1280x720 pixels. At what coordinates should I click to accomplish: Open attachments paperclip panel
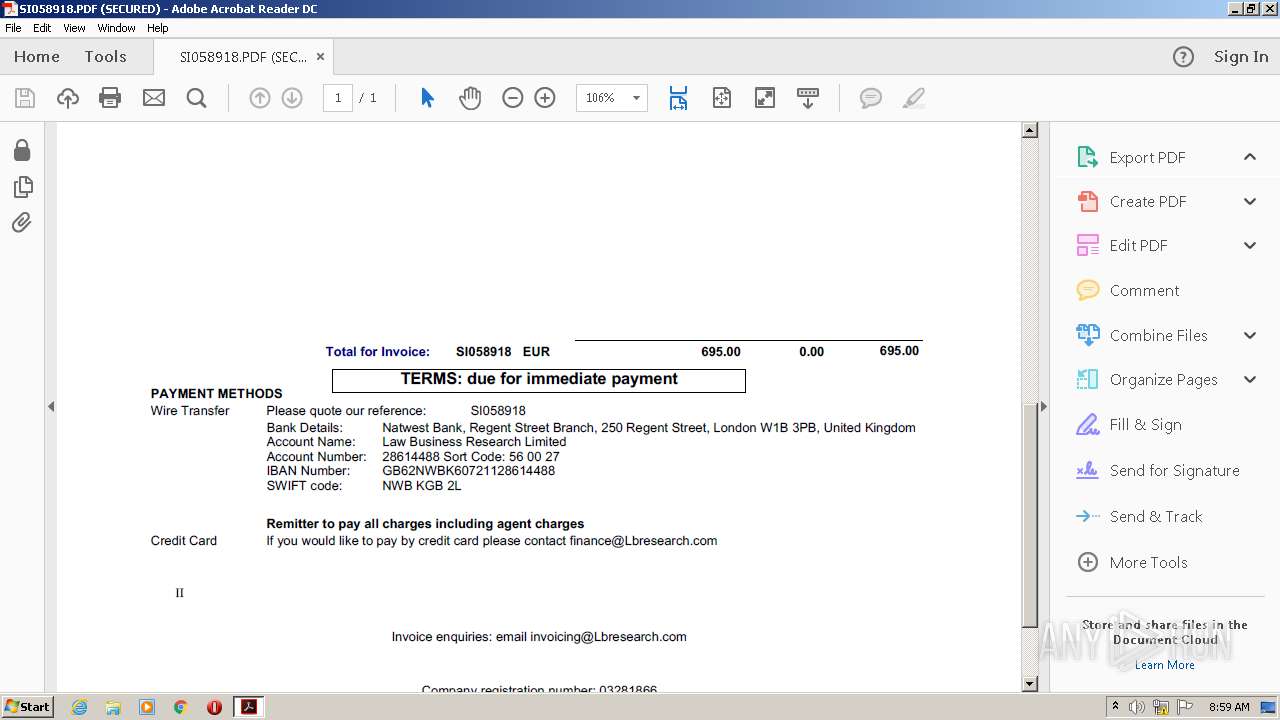(x=22, y=222)
